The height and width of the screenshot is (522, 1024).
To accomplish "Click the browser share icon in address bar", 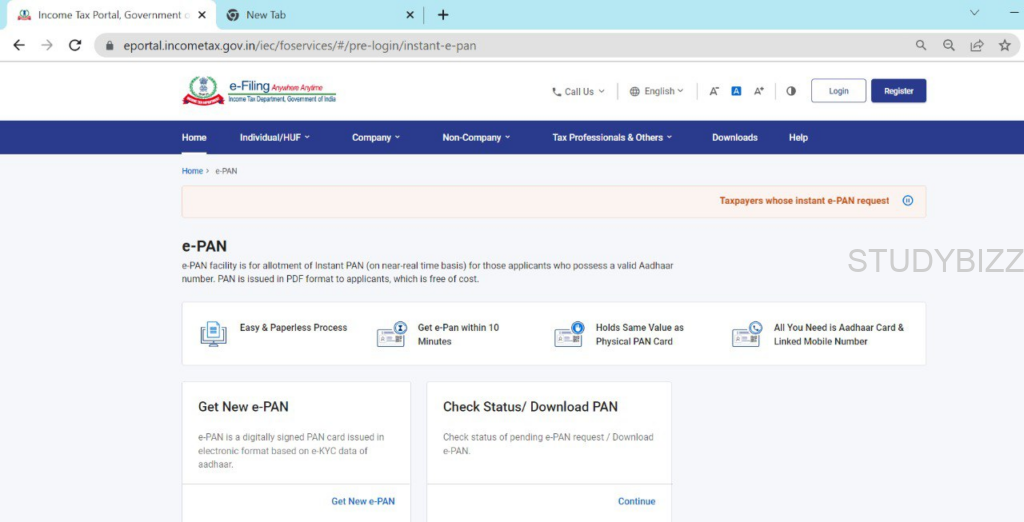I will (x=976, y=45).
